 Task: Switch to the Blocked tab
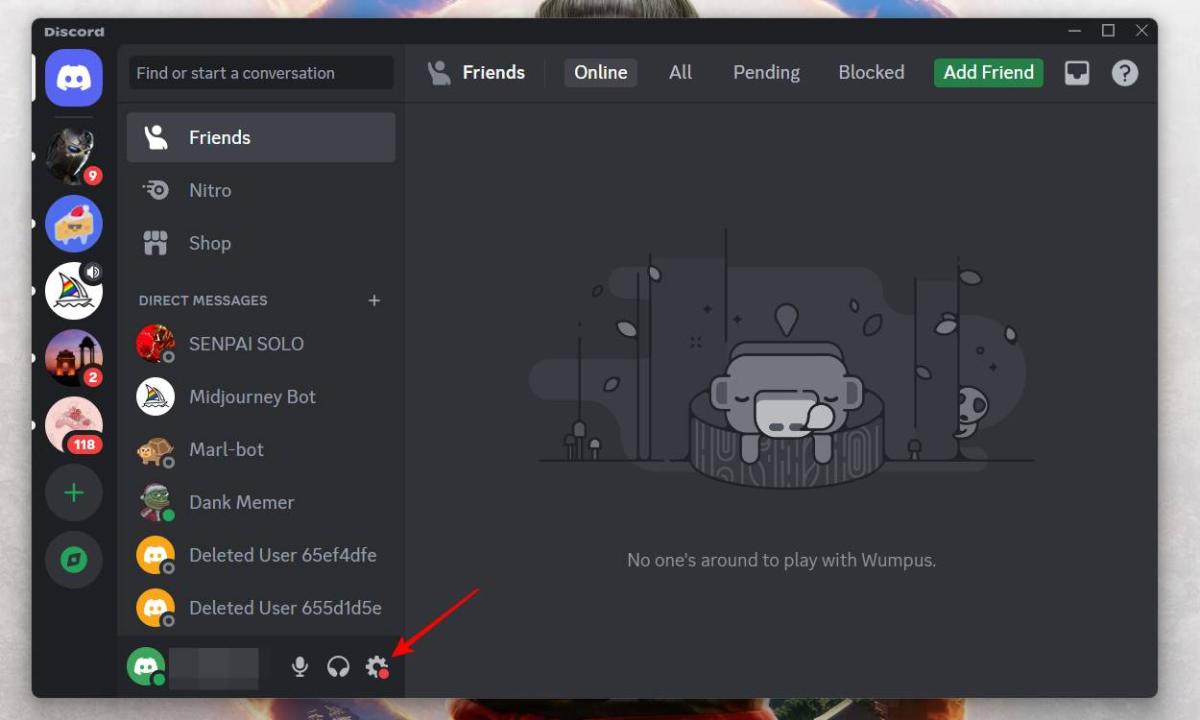tap(871, 72)
